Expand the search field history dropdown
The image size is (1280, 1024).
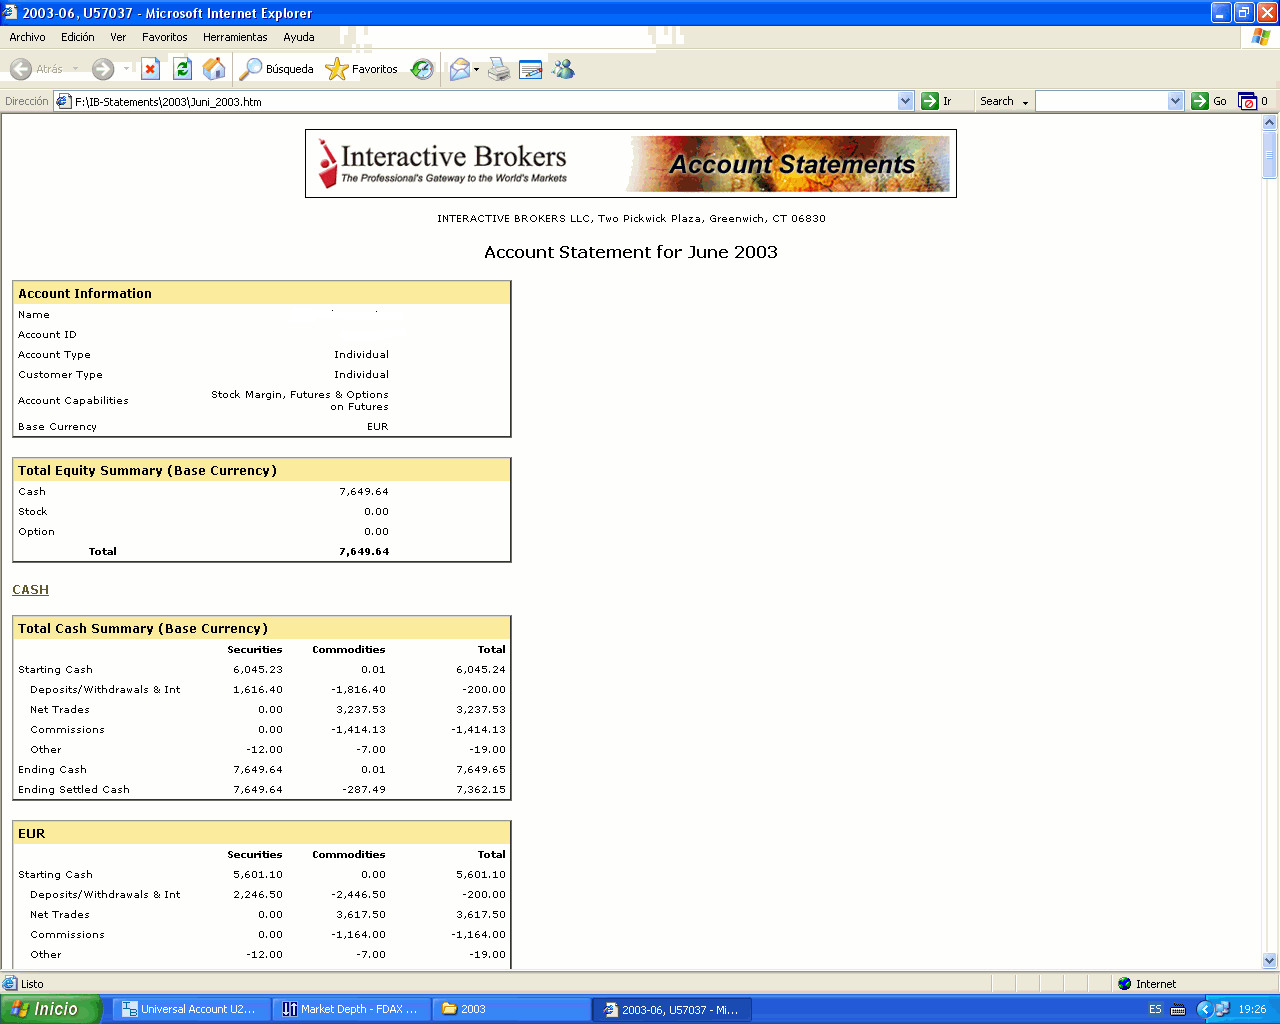(x=1176, y=101)
